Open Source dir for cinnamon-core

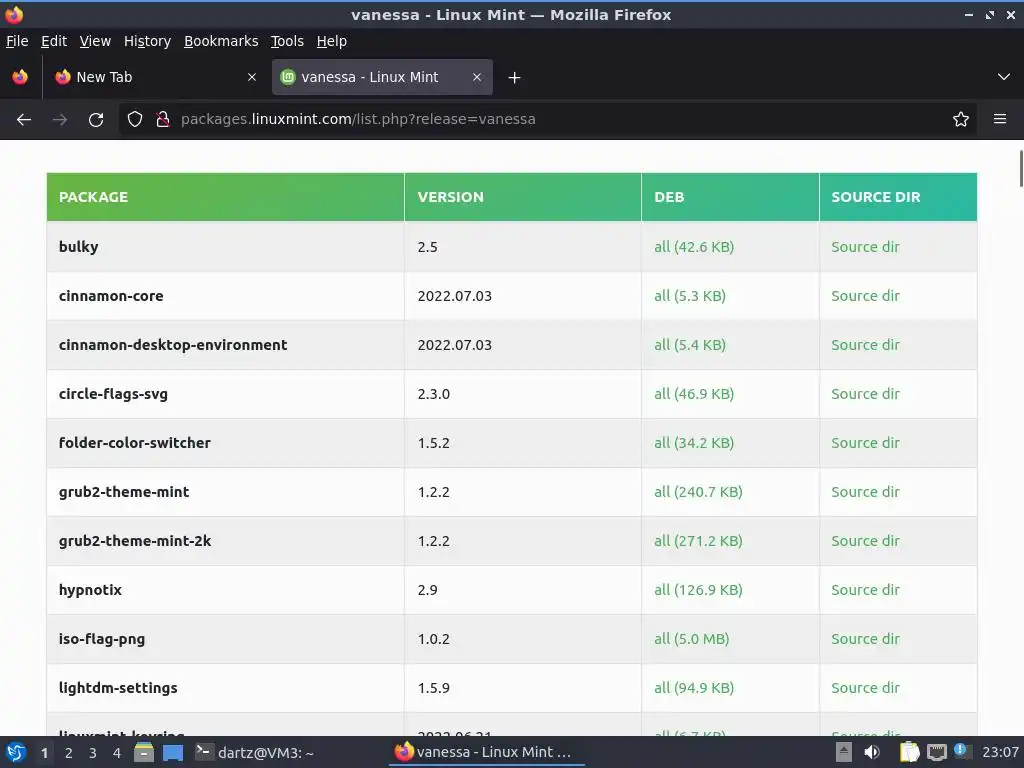865,296
